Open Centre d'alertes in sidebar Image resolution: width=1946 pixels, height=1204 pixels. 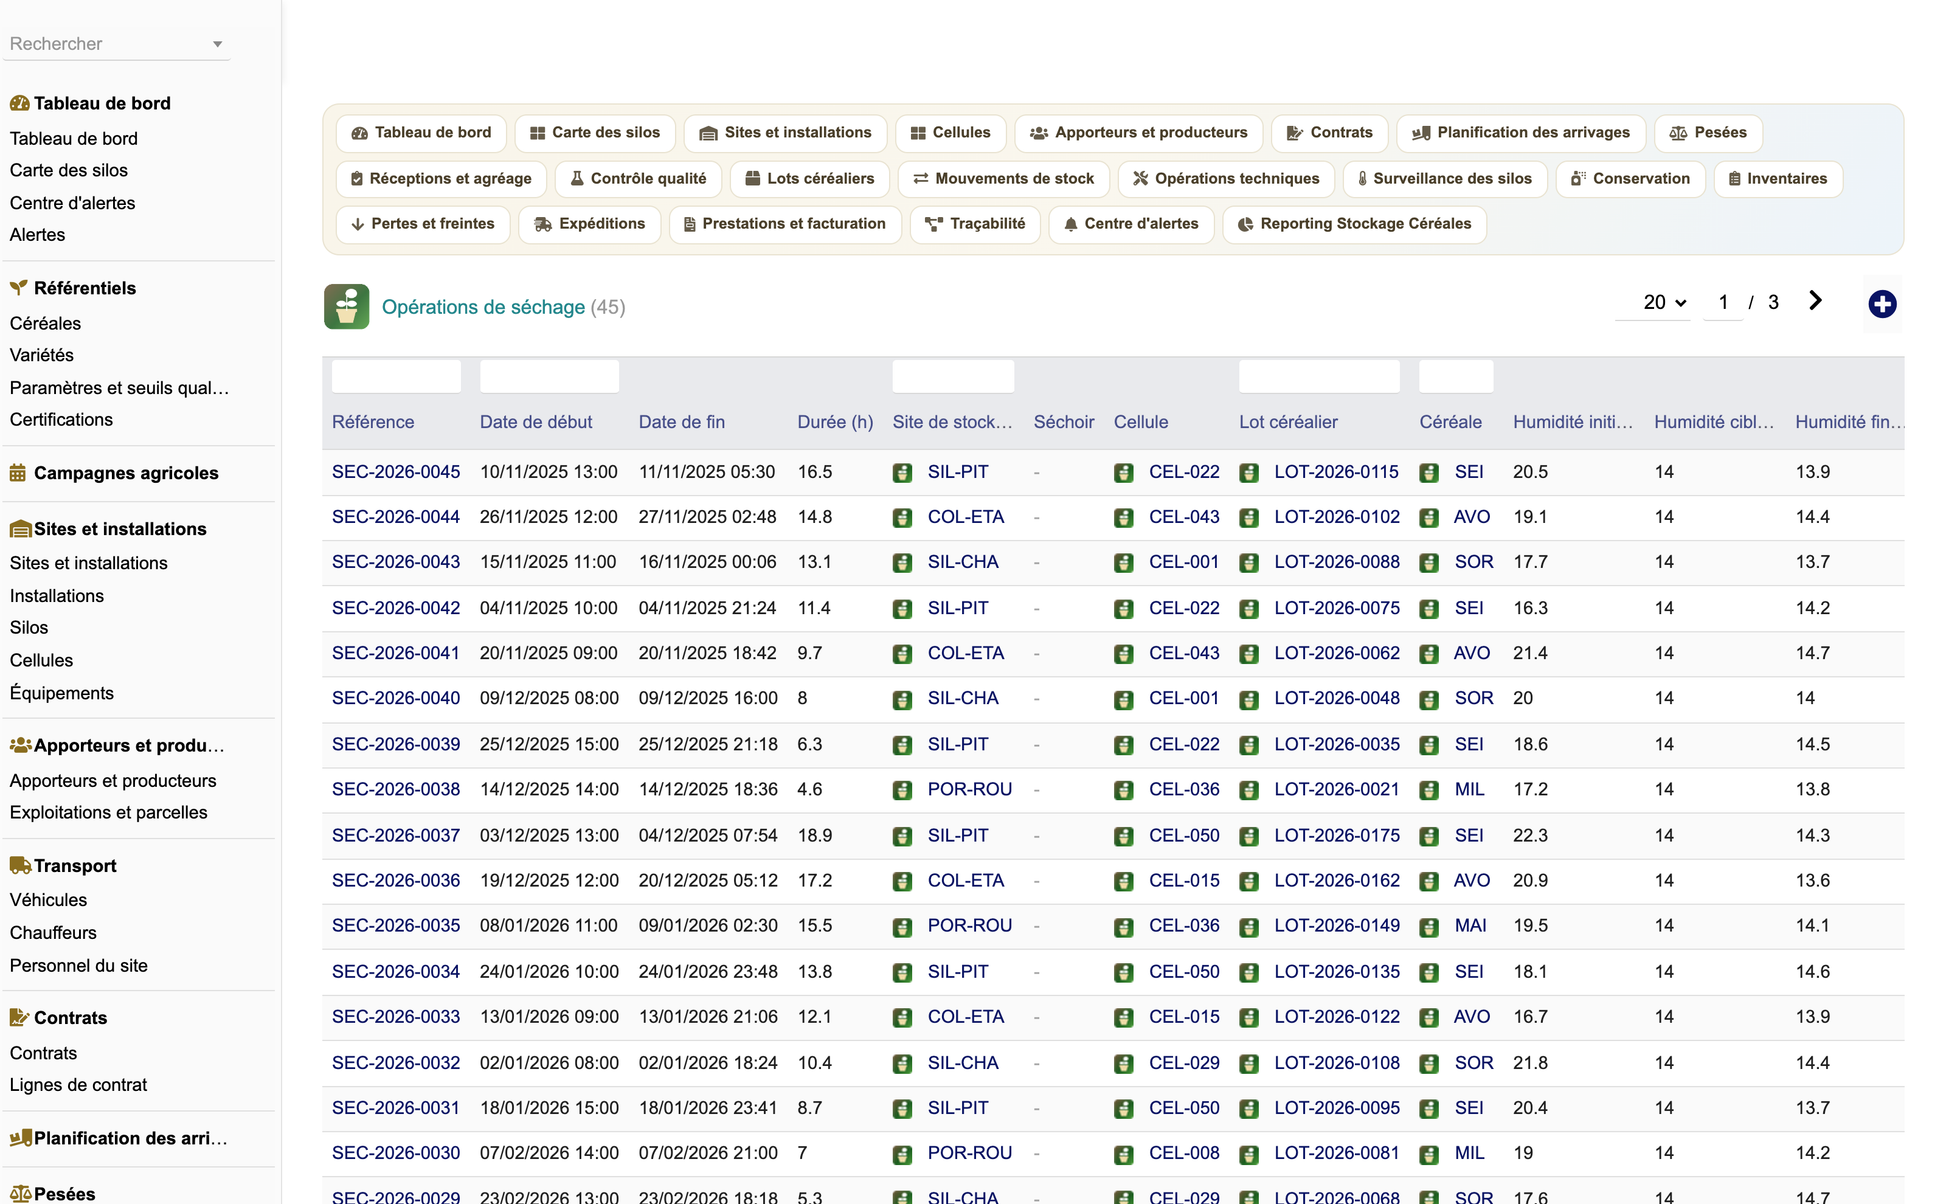tap(72, 203)
